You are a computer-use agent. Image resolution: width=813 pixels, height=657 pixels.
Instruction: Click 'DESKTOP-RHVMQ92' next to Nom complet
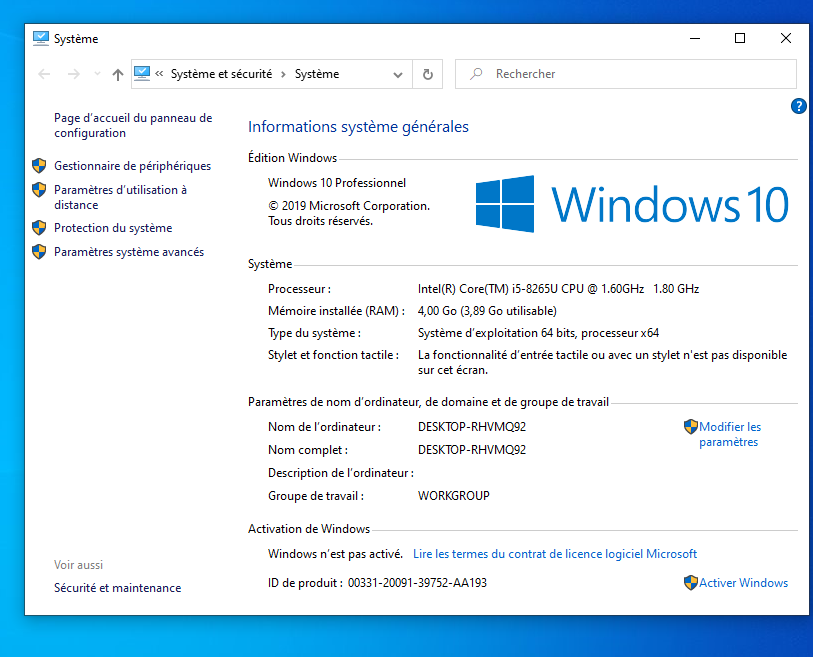(x=472, y=450)
